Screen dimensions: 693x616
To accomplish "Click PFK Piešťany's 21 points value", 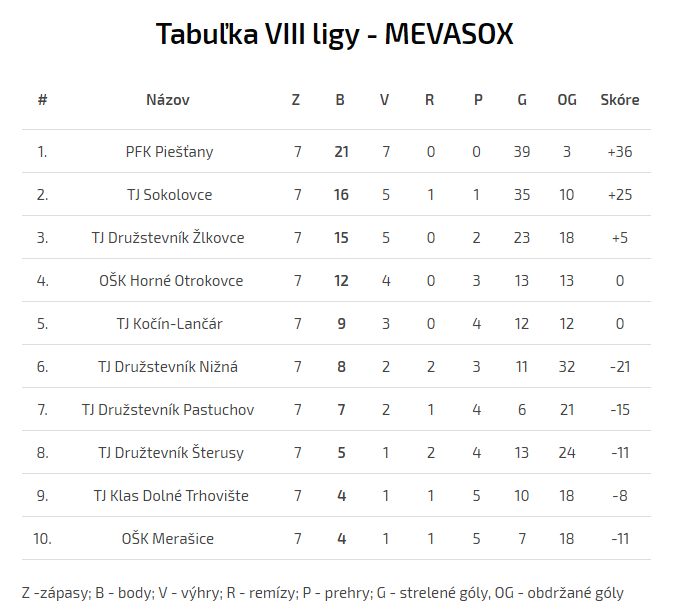I will [342, 152].
